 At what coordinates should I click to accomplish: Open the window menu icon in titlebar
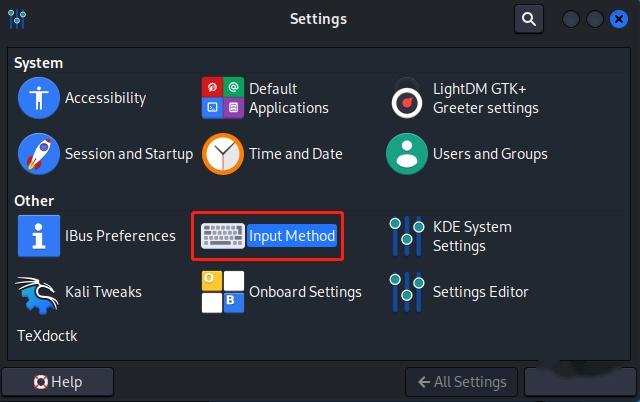[17, 19]
